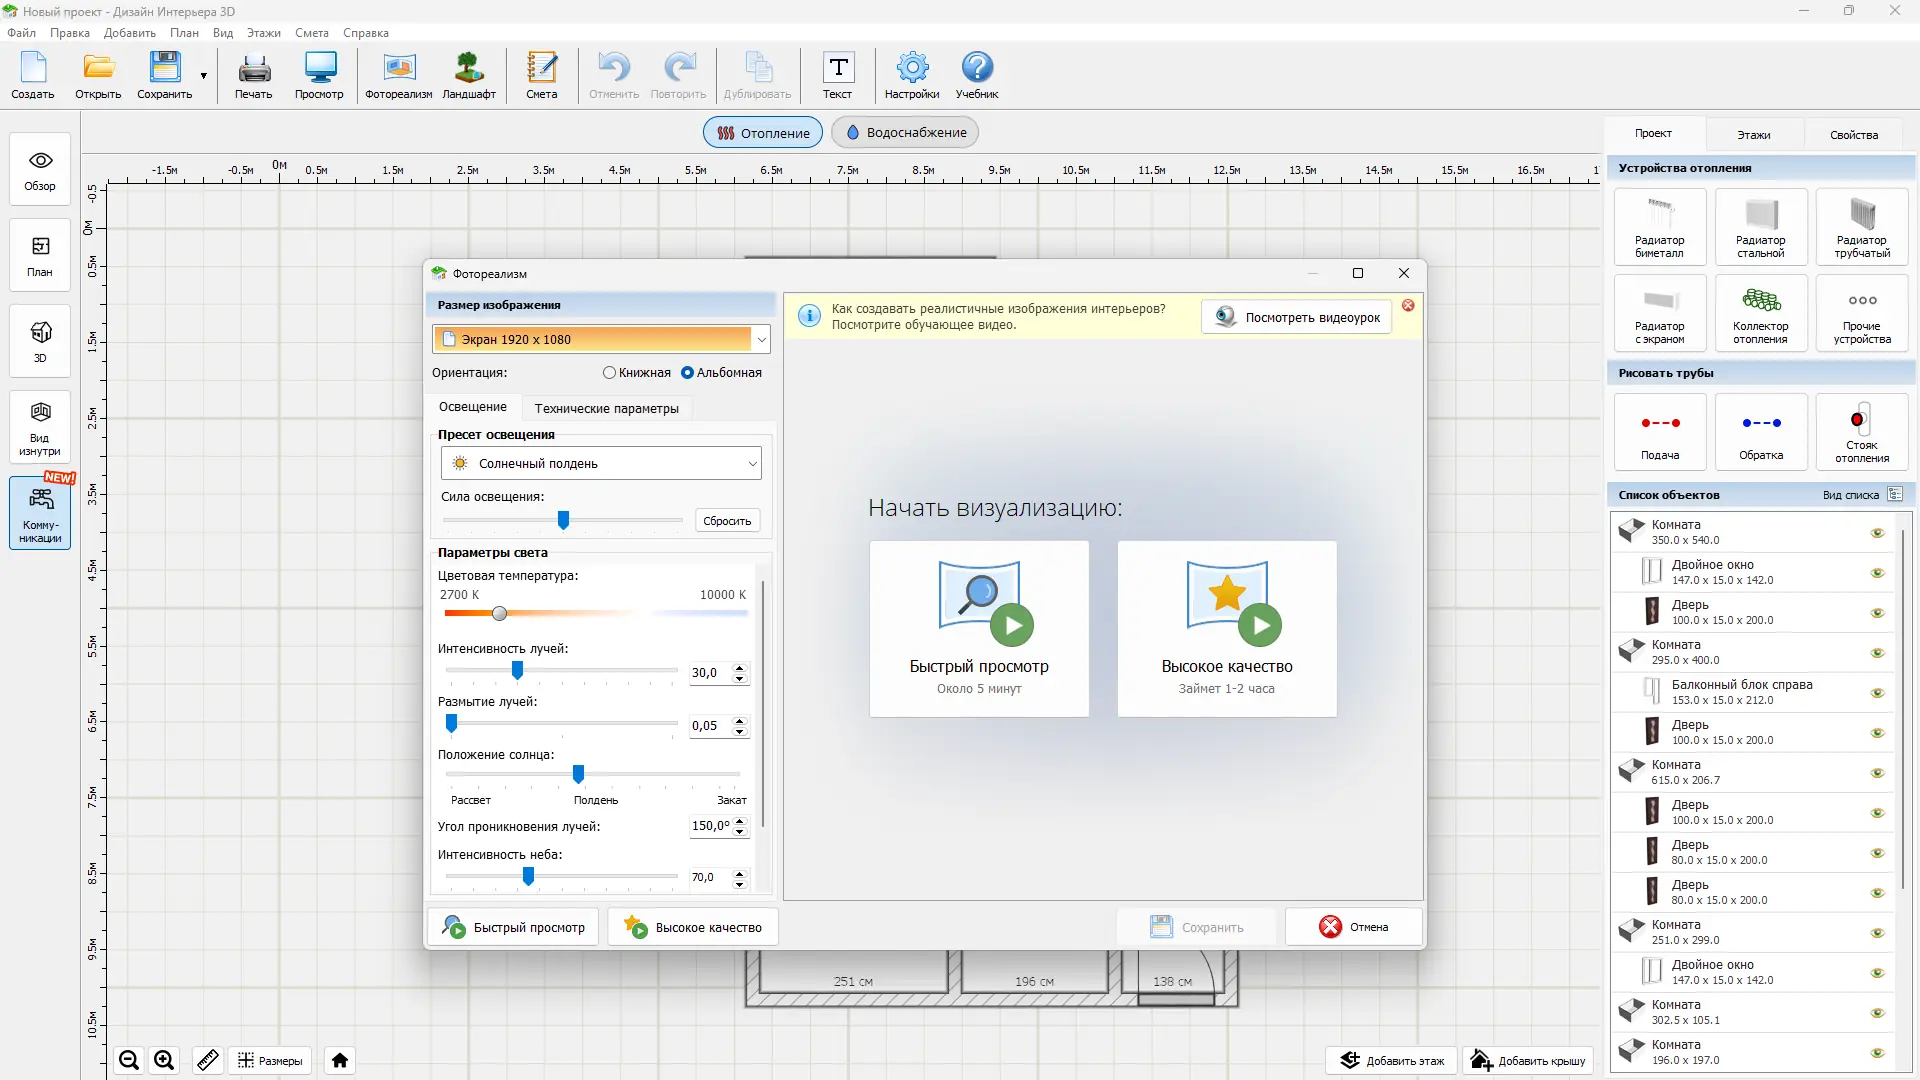The width and height of the screenshot is (1920, 1080).
Task: Click the ruler measurement tool icon
Action: (x=208, y=1060)
